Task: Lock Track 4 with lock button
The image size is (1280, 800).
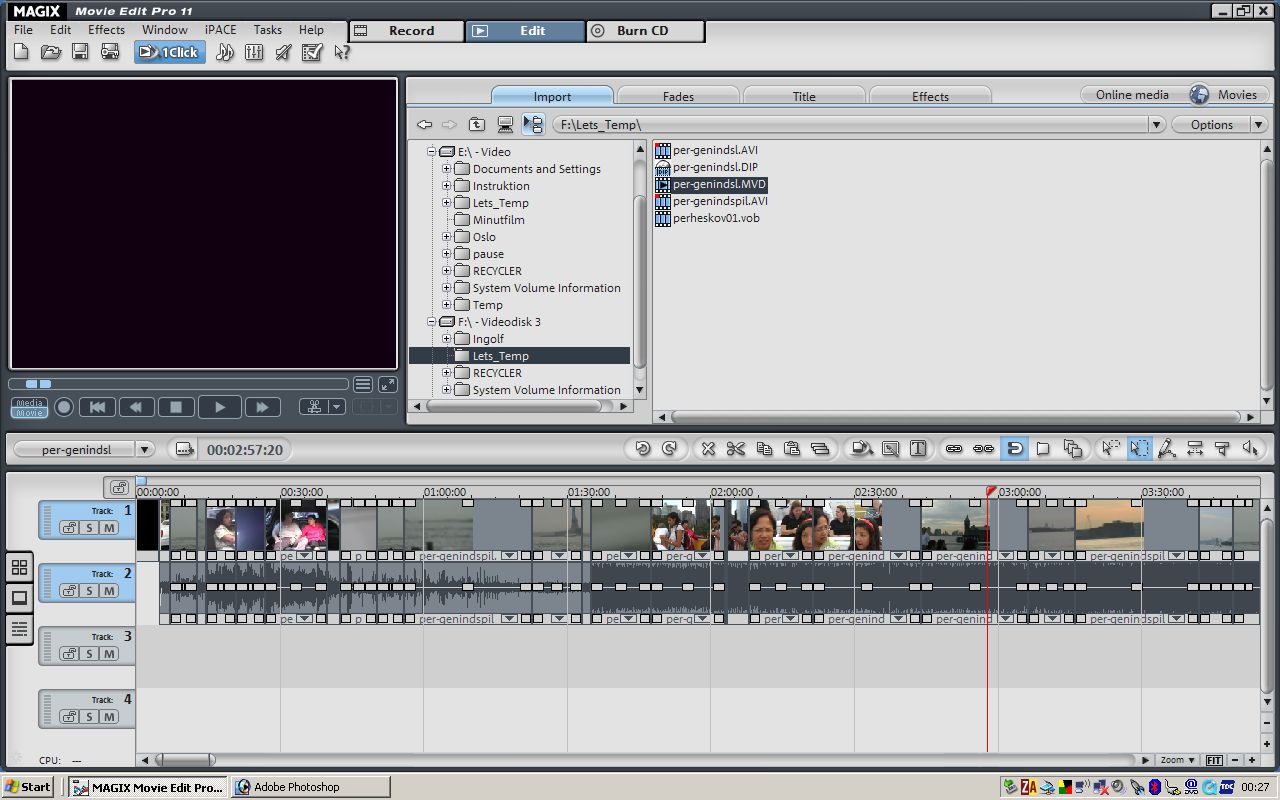Action: pyautogui.click(x=69, y=717)
